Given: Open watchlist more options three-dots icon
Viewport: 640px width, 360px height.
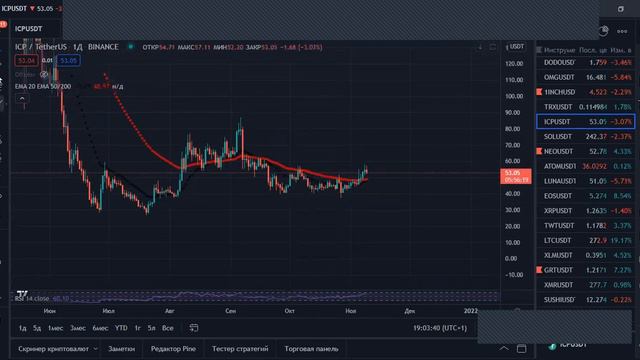Looking at the screenshot, I should click(622, 31).
